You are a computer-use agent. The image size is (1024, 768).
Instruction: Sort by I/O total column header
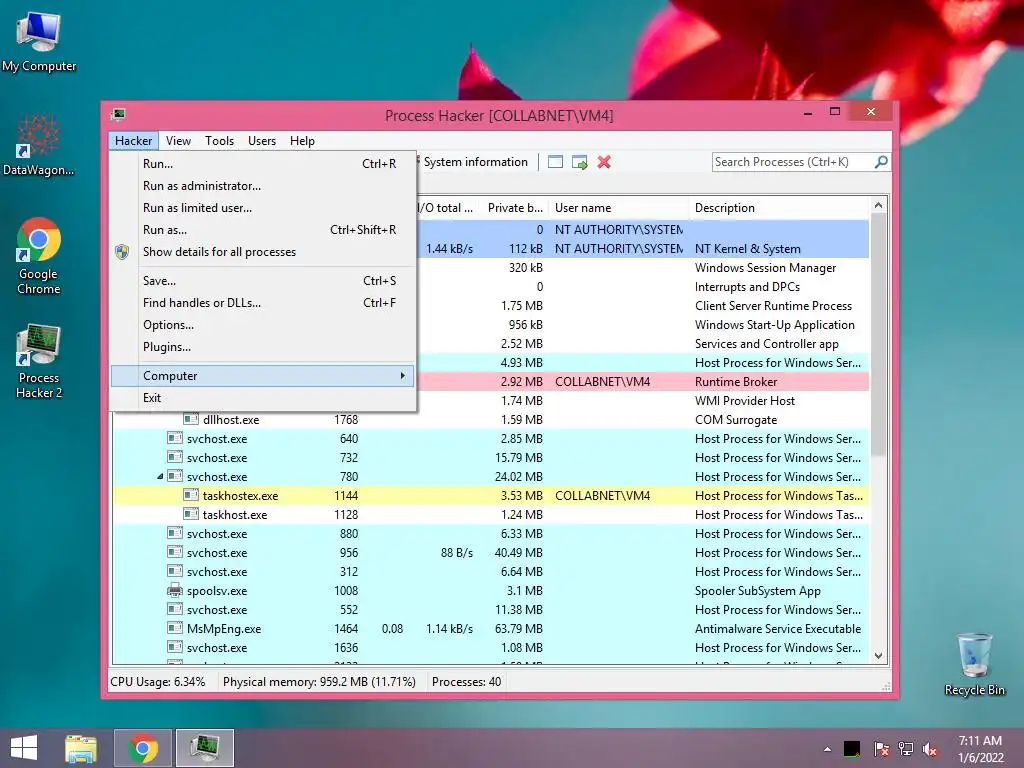446,208
